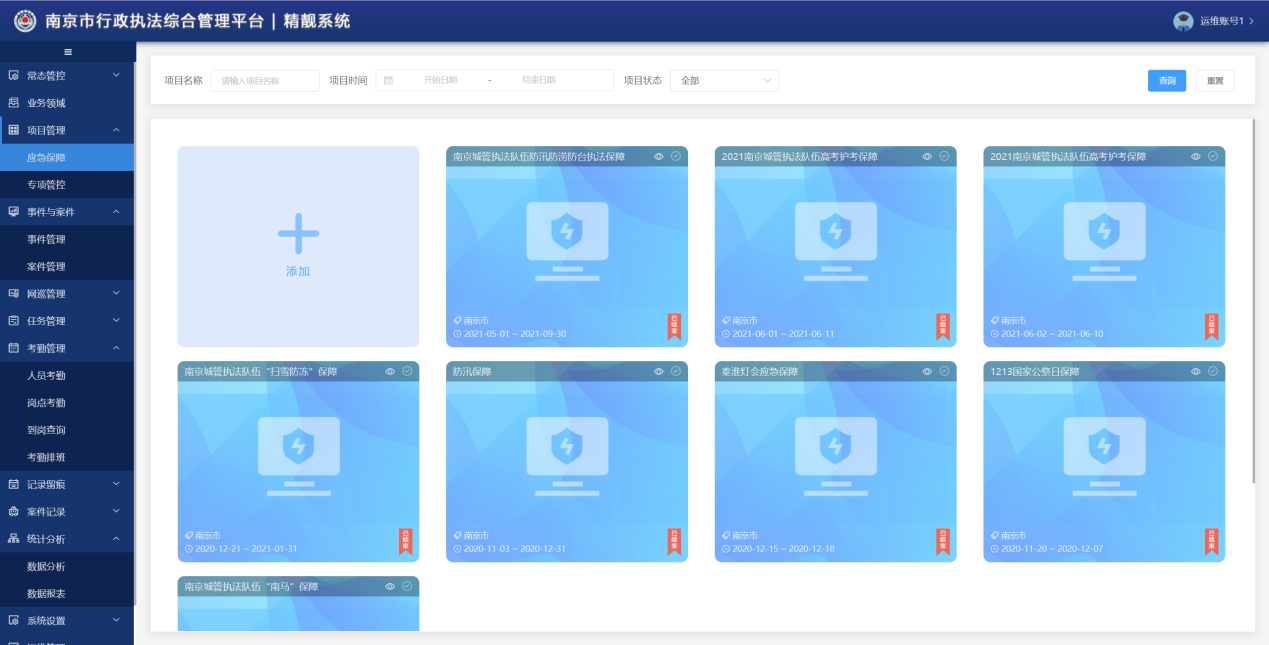This screenshot has width=1269, height=645.
Task: Click the 项目名称 input field
Action: point(265,81)
